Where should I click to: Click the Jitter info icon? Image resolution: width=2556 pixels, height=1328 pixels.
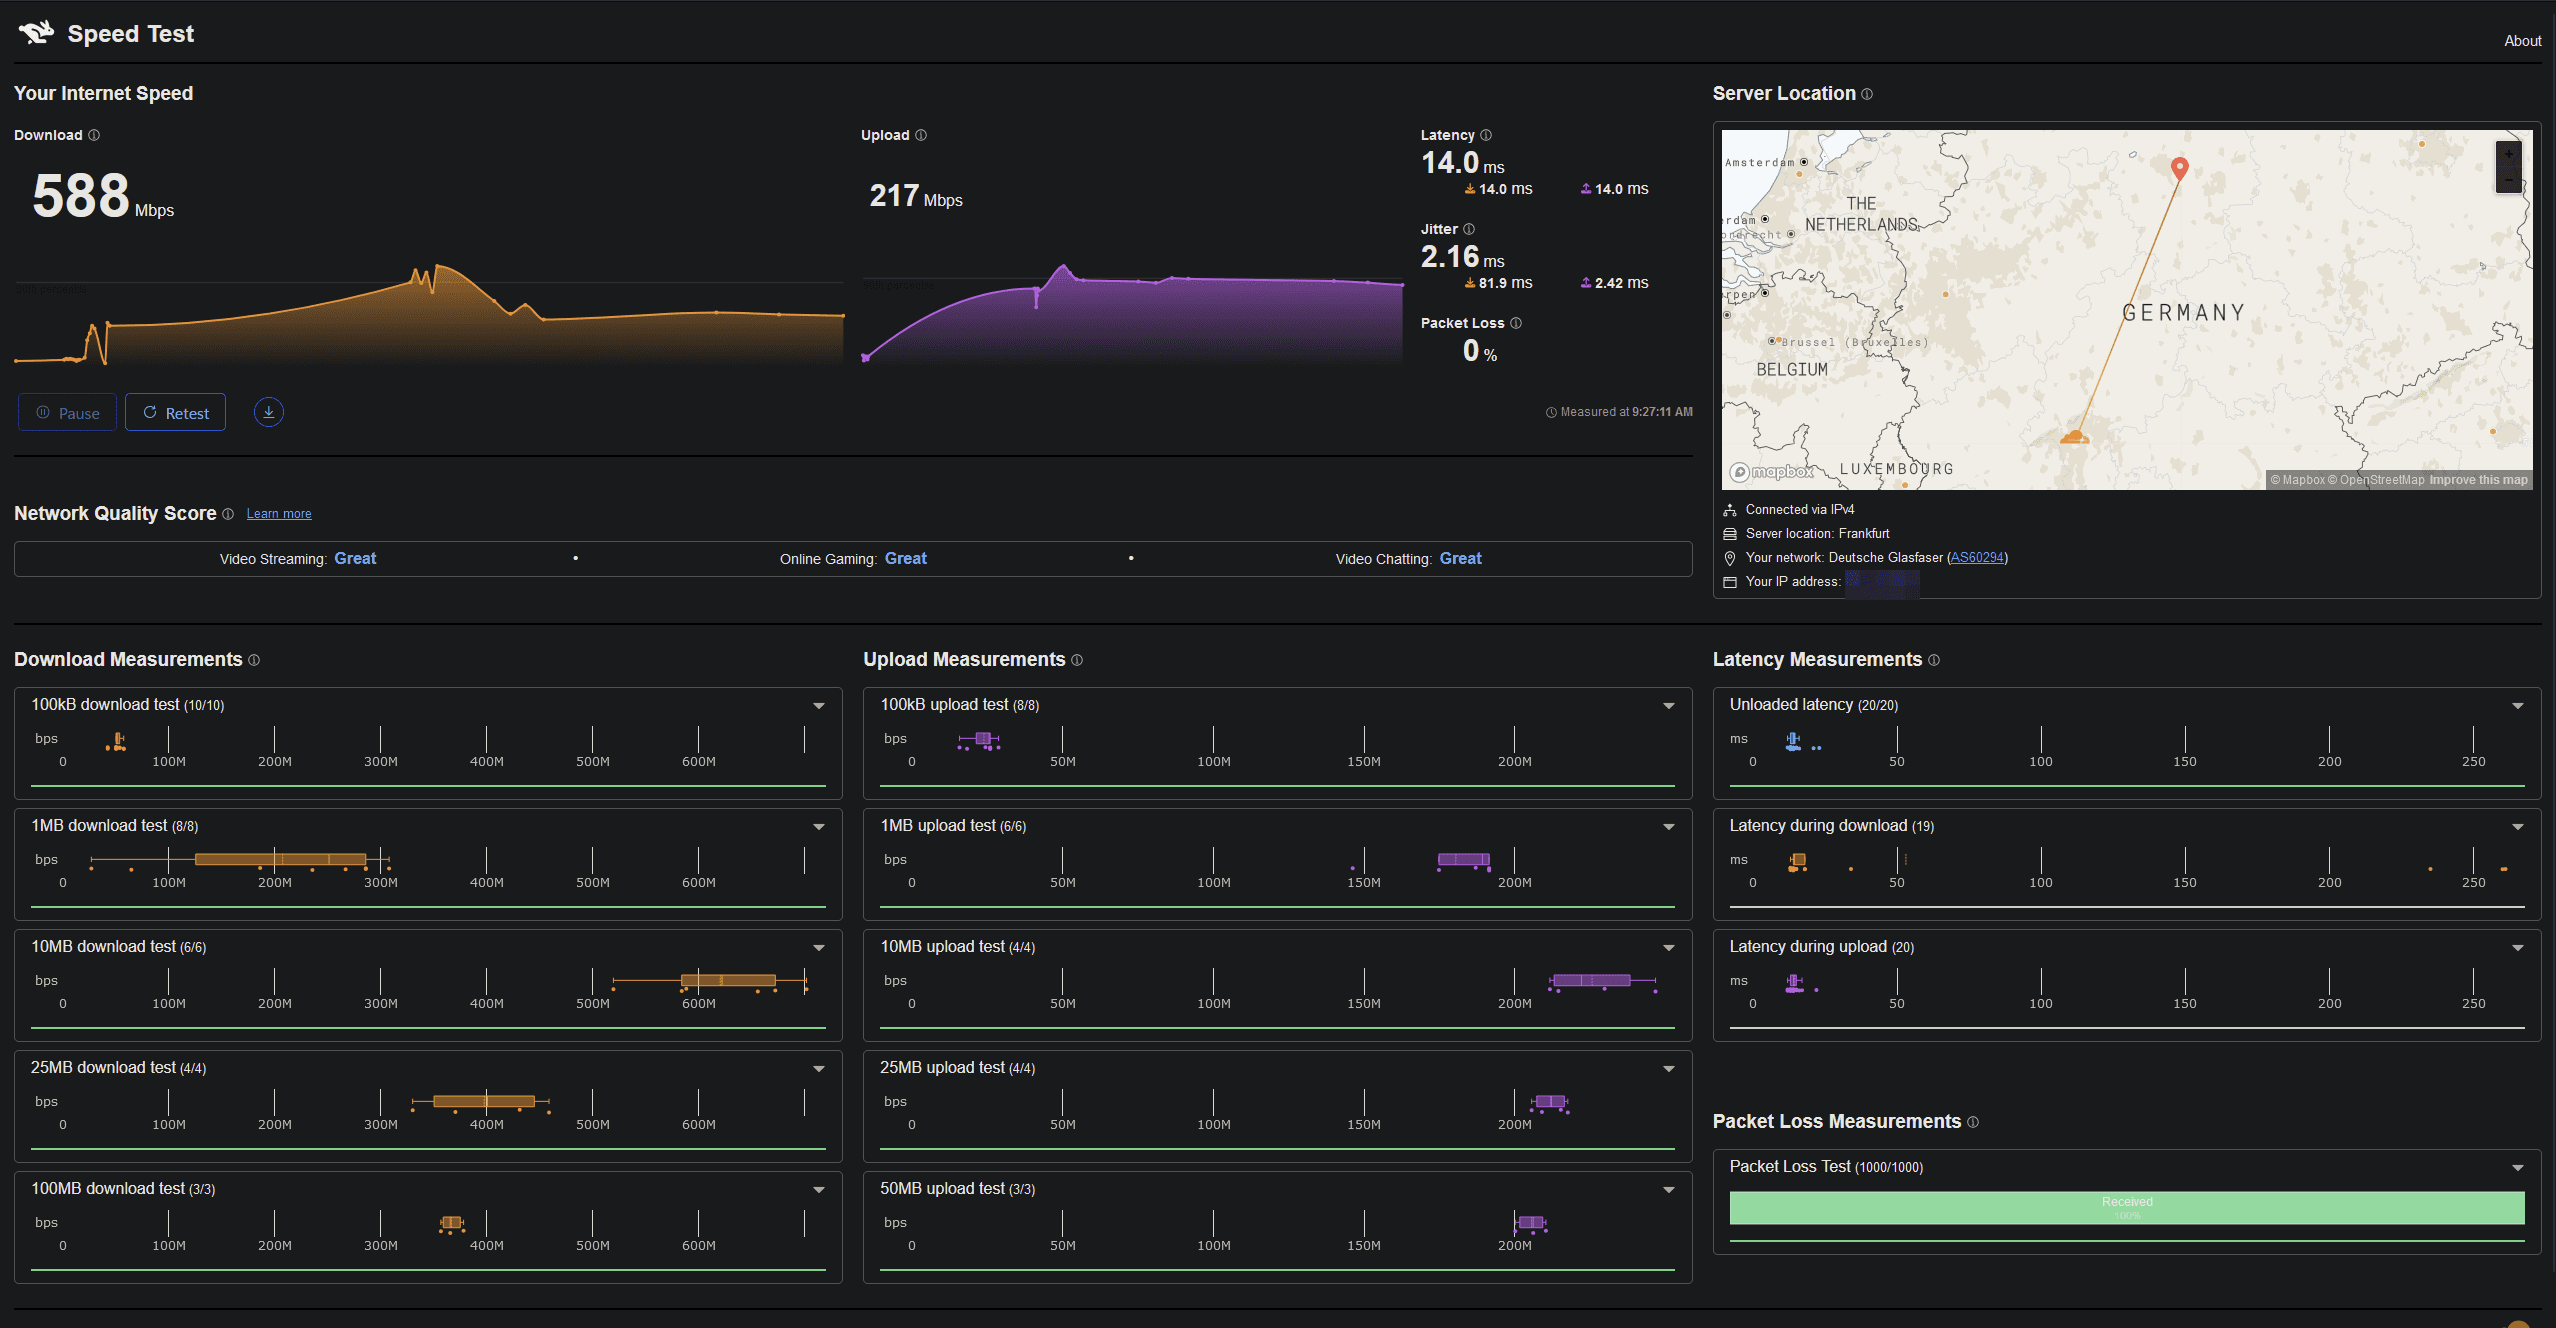[1469, 229]
